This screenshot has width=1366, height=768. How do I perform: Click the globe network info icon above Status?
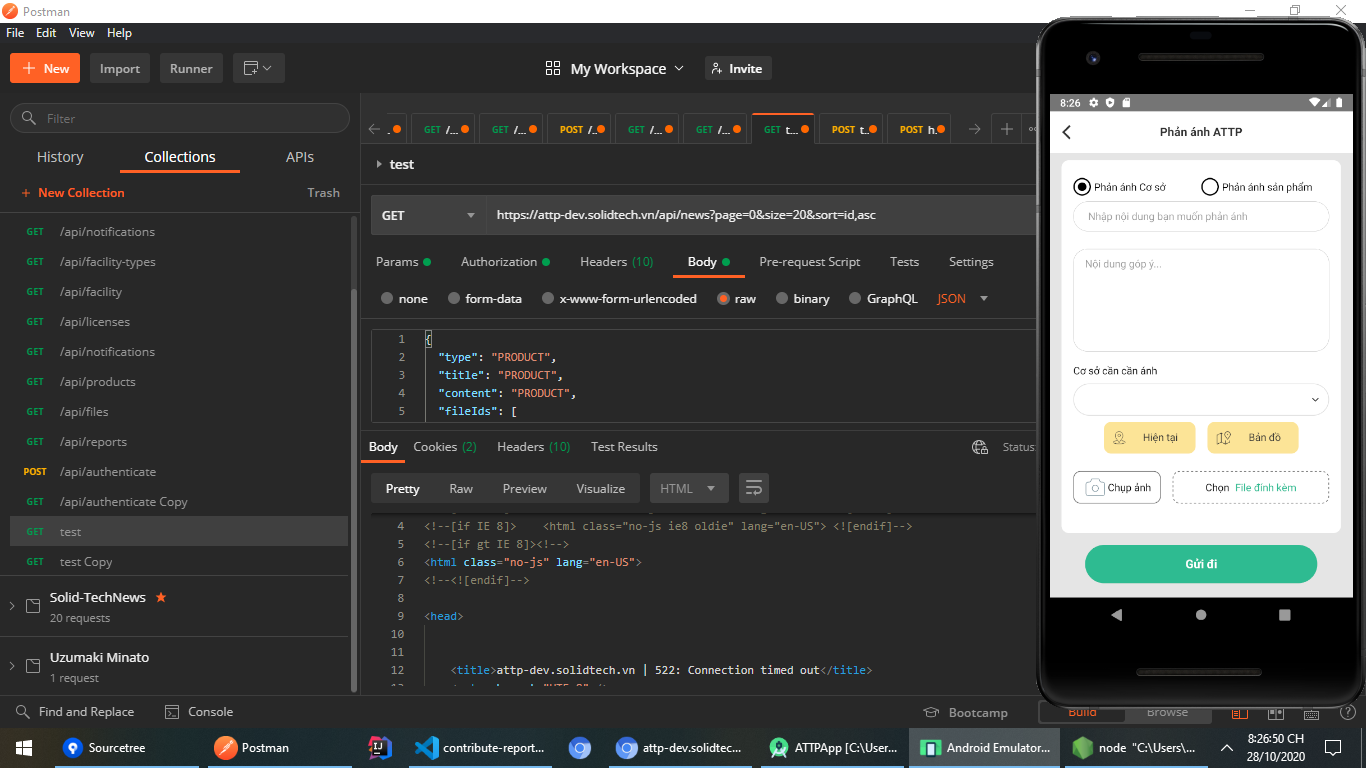coord(979,447)
